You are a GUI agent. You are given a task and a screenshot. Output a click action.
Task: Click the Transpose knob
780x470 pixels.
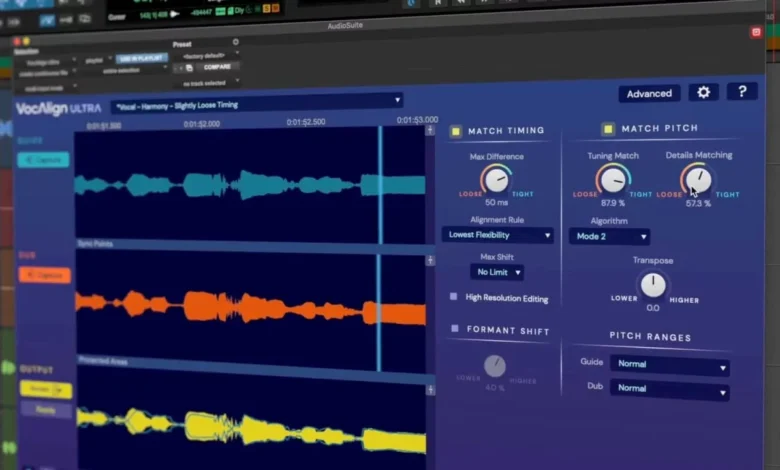pyautogui.click(x=653, y=284)
